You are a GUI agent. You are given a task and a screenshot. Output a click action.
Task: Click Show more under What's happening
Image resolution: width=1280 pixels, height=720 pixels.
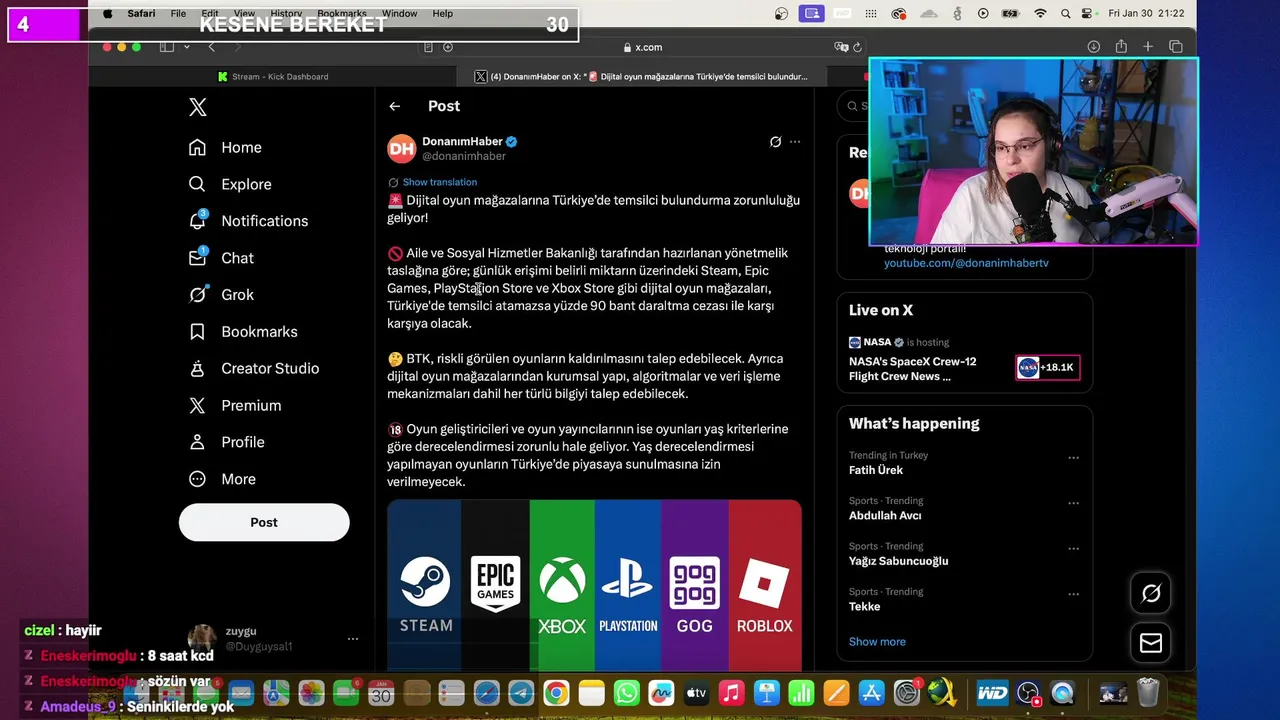pyautogui.click(x=877, y=642)
